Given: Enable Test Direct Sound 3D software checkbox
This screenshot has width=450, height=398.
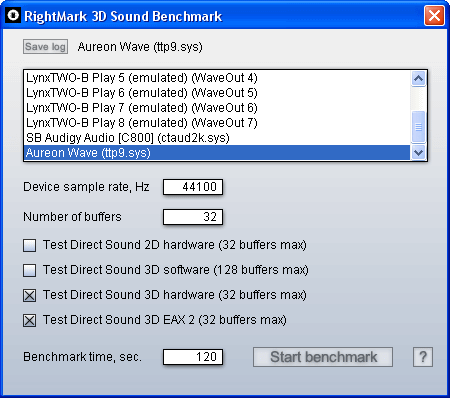Looking at the screenshot, I should 29,270.
